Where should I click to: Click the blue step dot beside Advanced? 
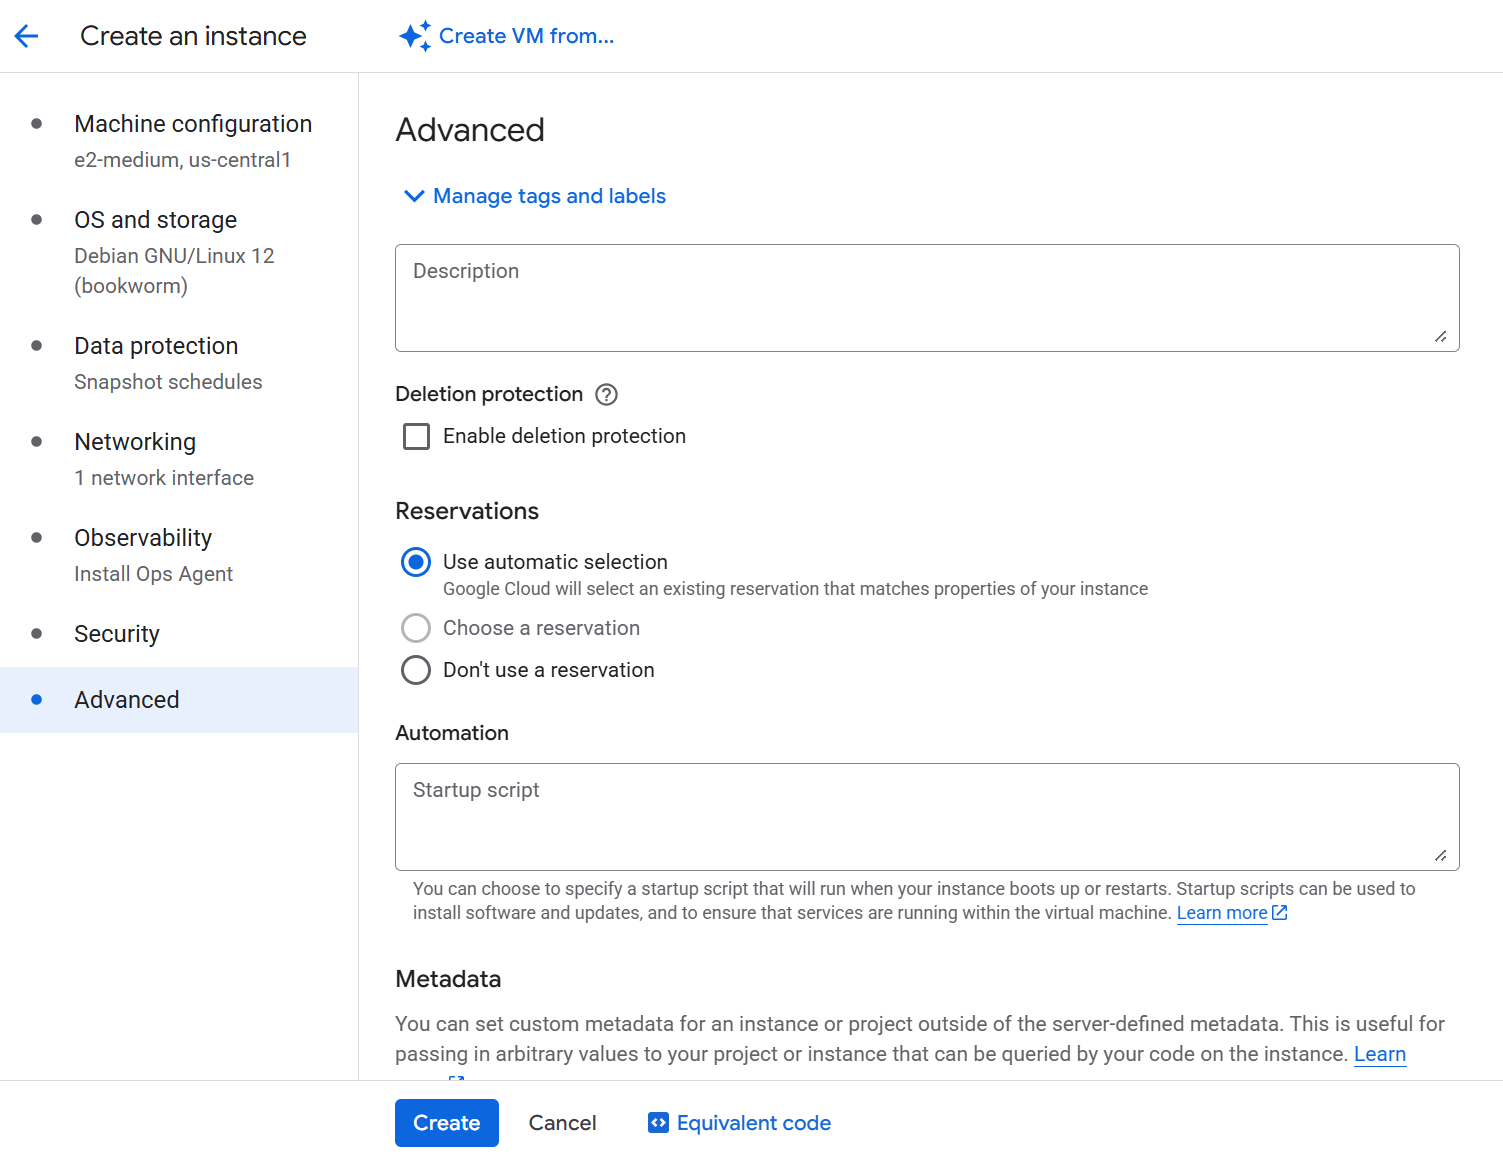pos(36,700)
